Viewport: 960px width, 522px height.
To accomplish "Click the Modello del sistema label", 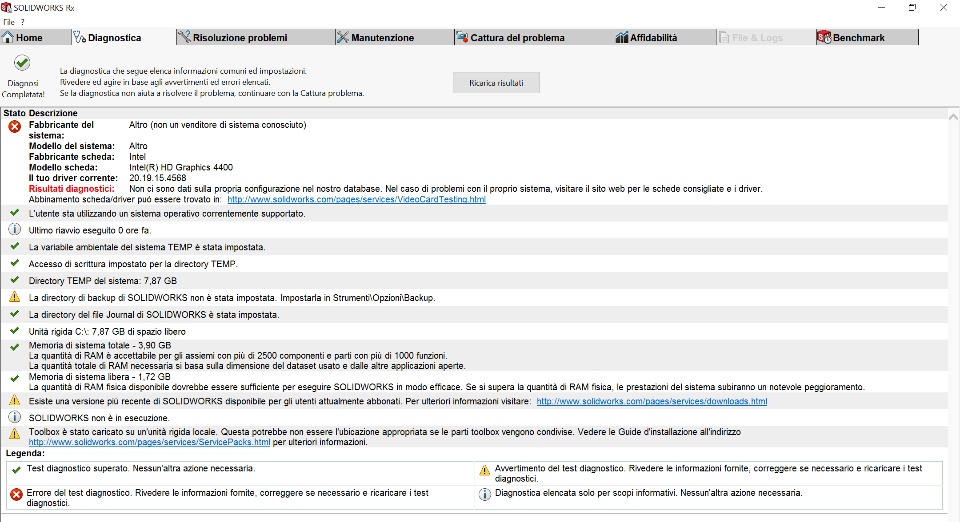I will [72, 146].
